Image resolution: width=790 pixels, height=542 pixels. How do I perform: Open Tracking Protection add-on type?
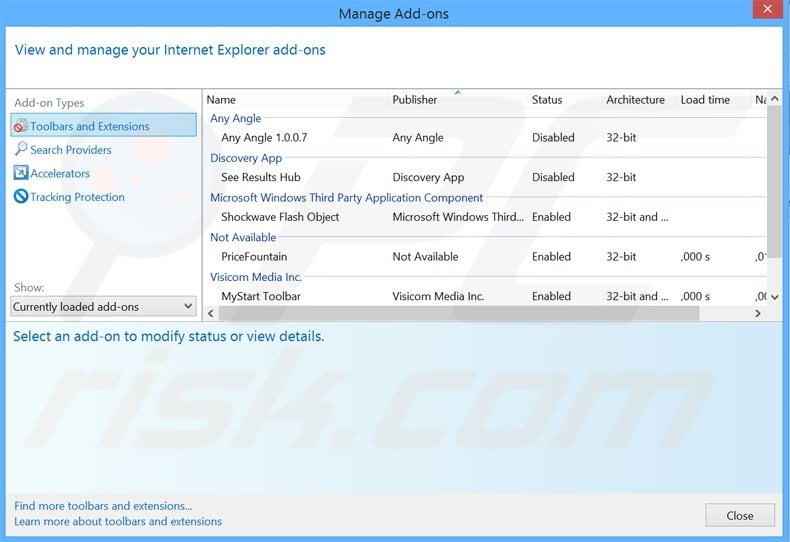tap(77, 197)
